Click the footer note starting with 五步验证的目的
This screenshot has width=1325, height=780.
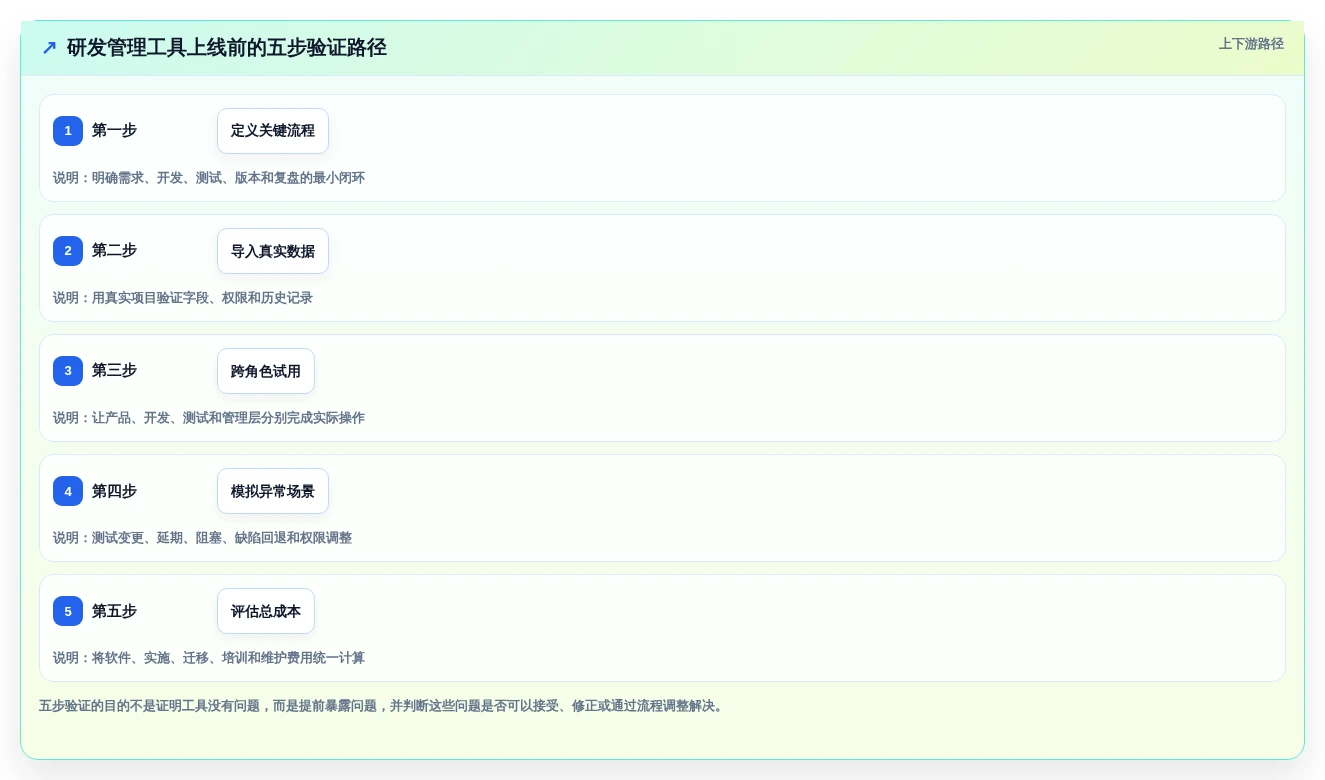pos(383,706)
